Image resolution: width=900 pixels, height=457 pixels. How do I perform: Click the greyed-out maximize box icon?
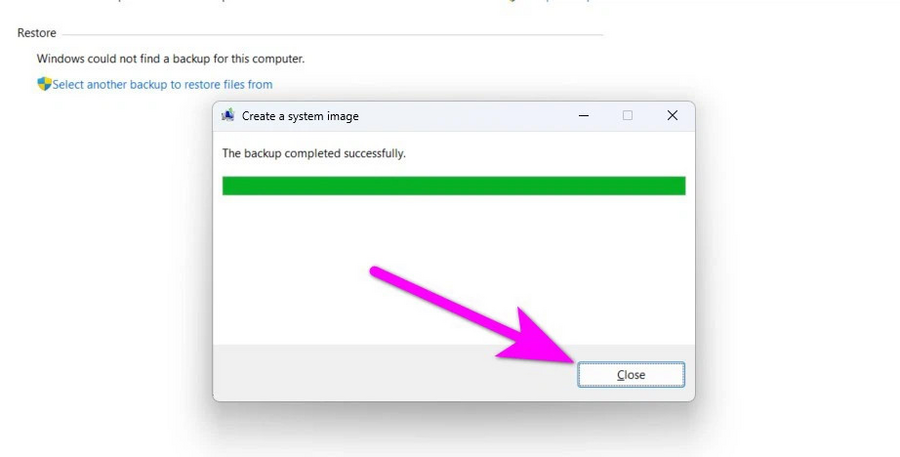coord(627,115)
